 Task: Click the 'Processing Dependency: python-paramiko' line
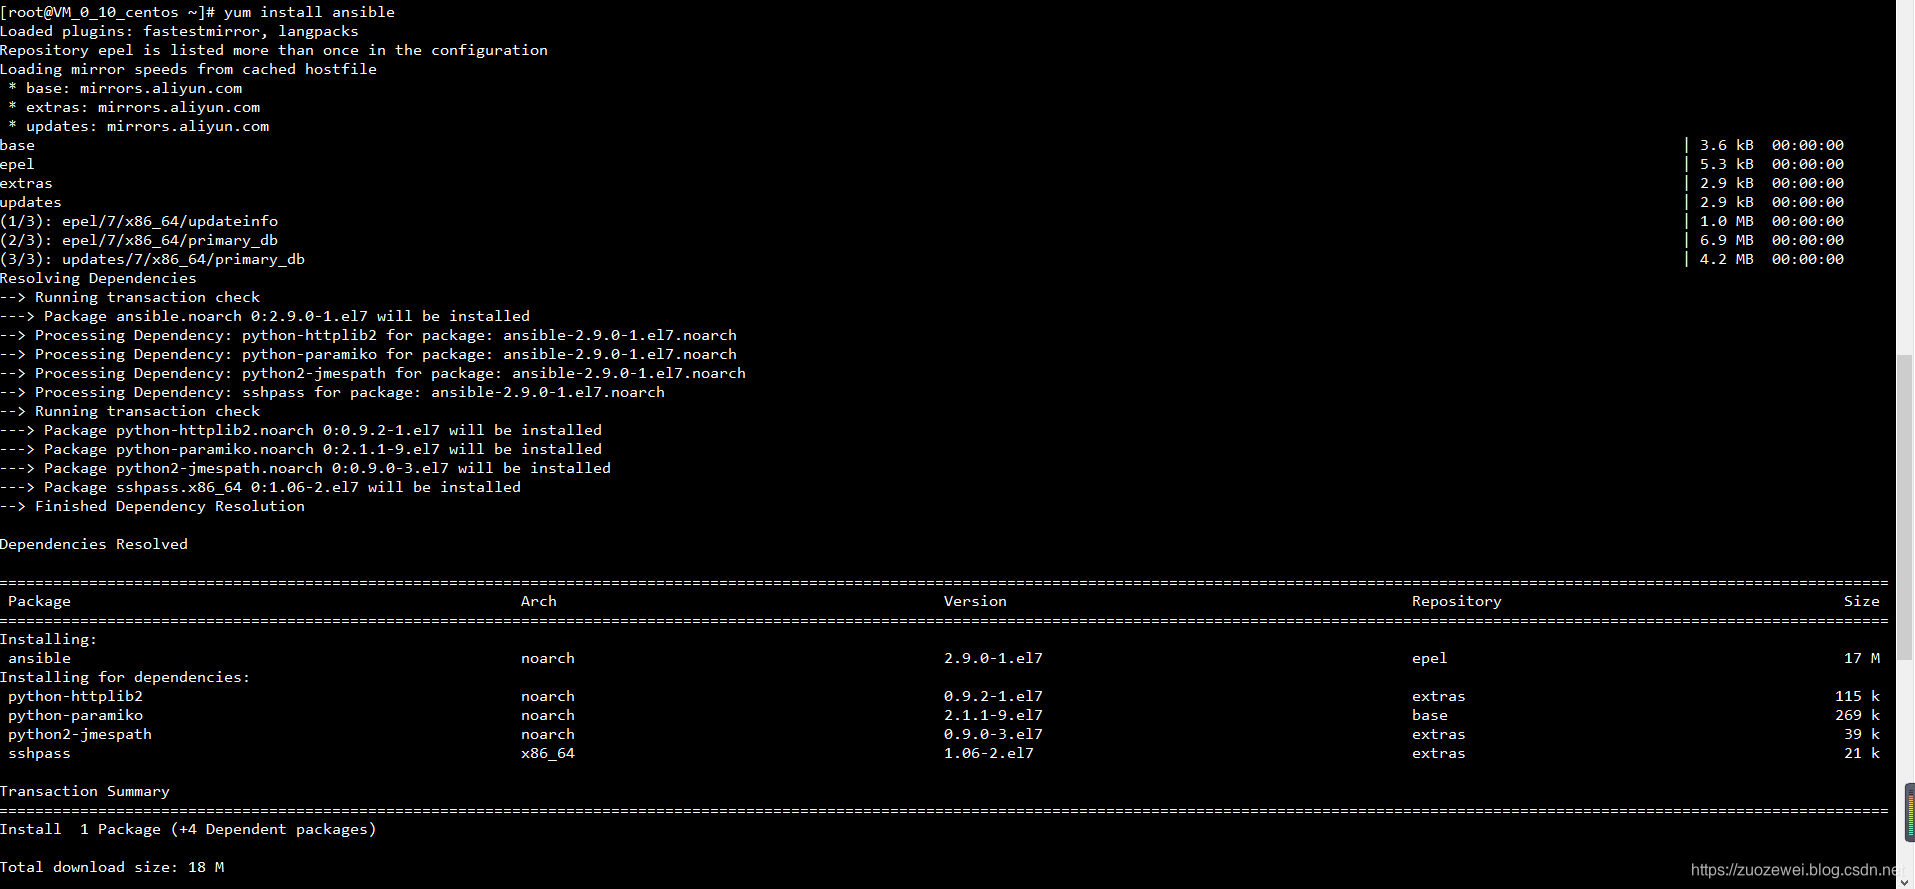(x=368, y=354)
